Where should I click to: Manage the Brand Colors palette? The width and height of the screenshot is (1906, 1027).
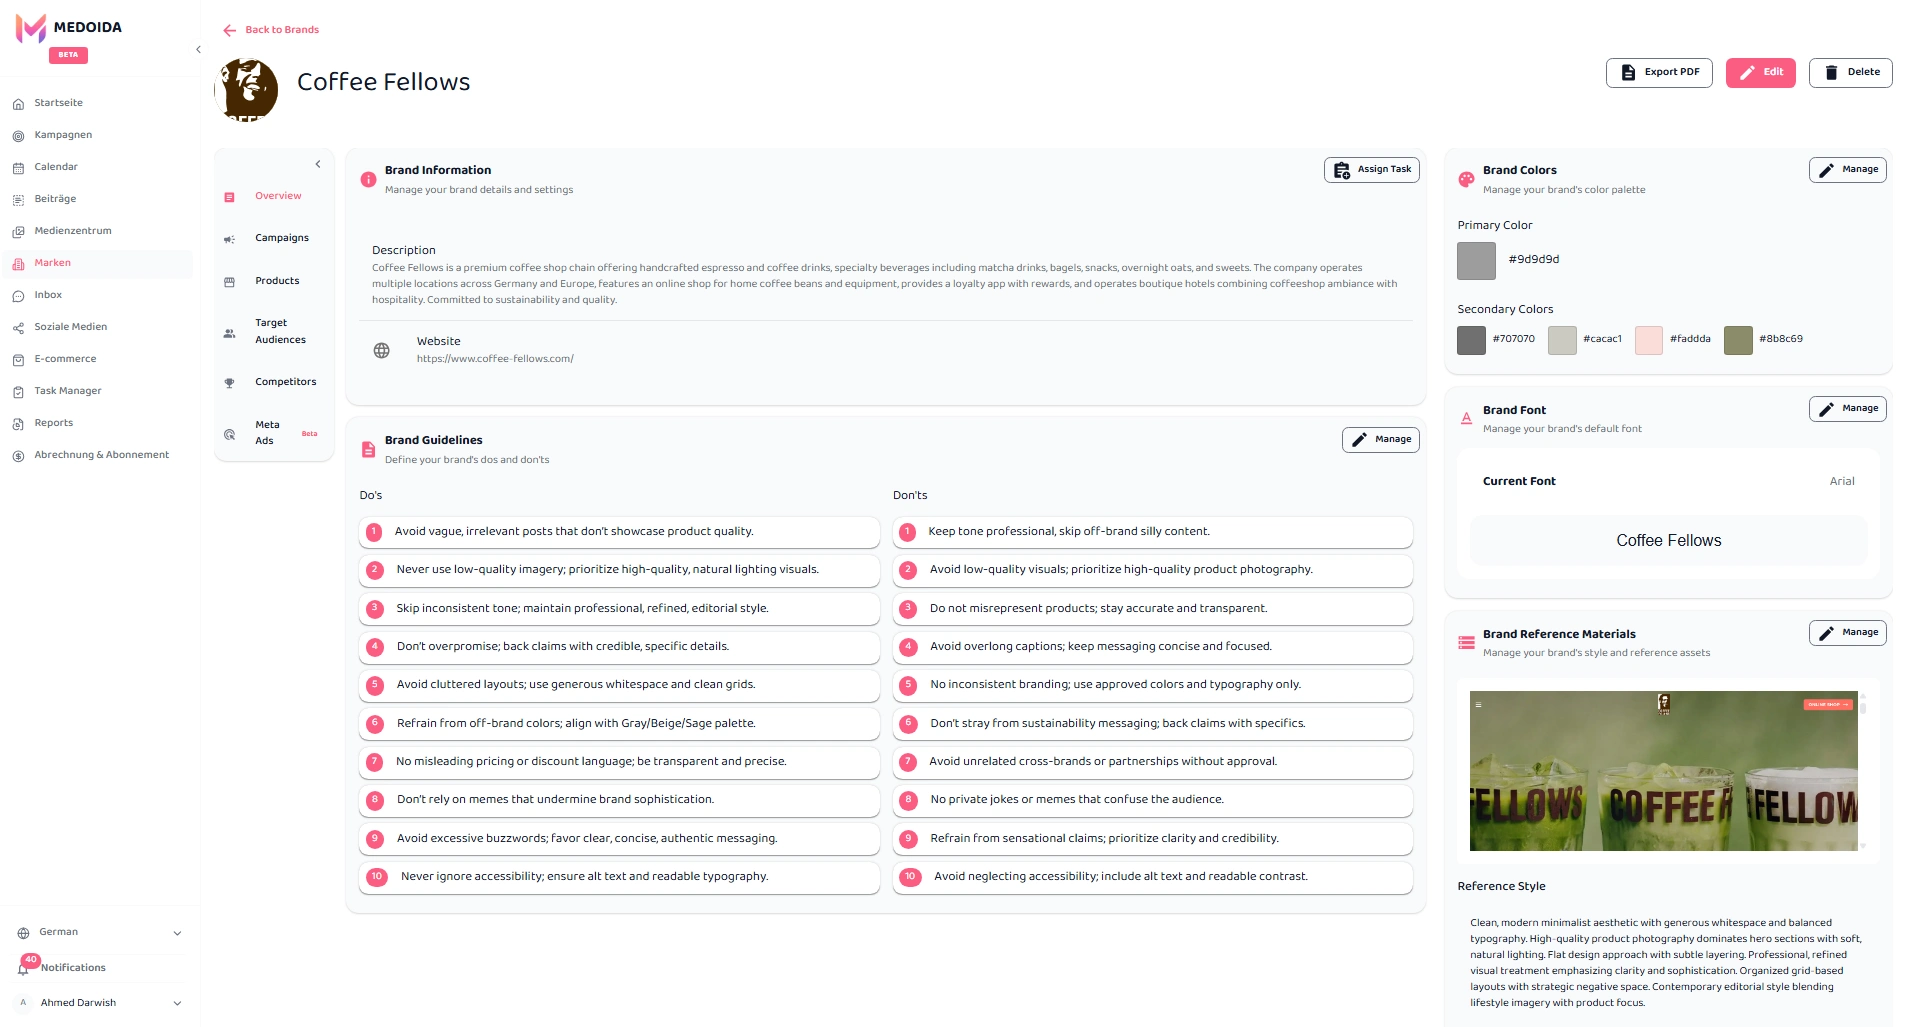click(x=1848, y=170)
